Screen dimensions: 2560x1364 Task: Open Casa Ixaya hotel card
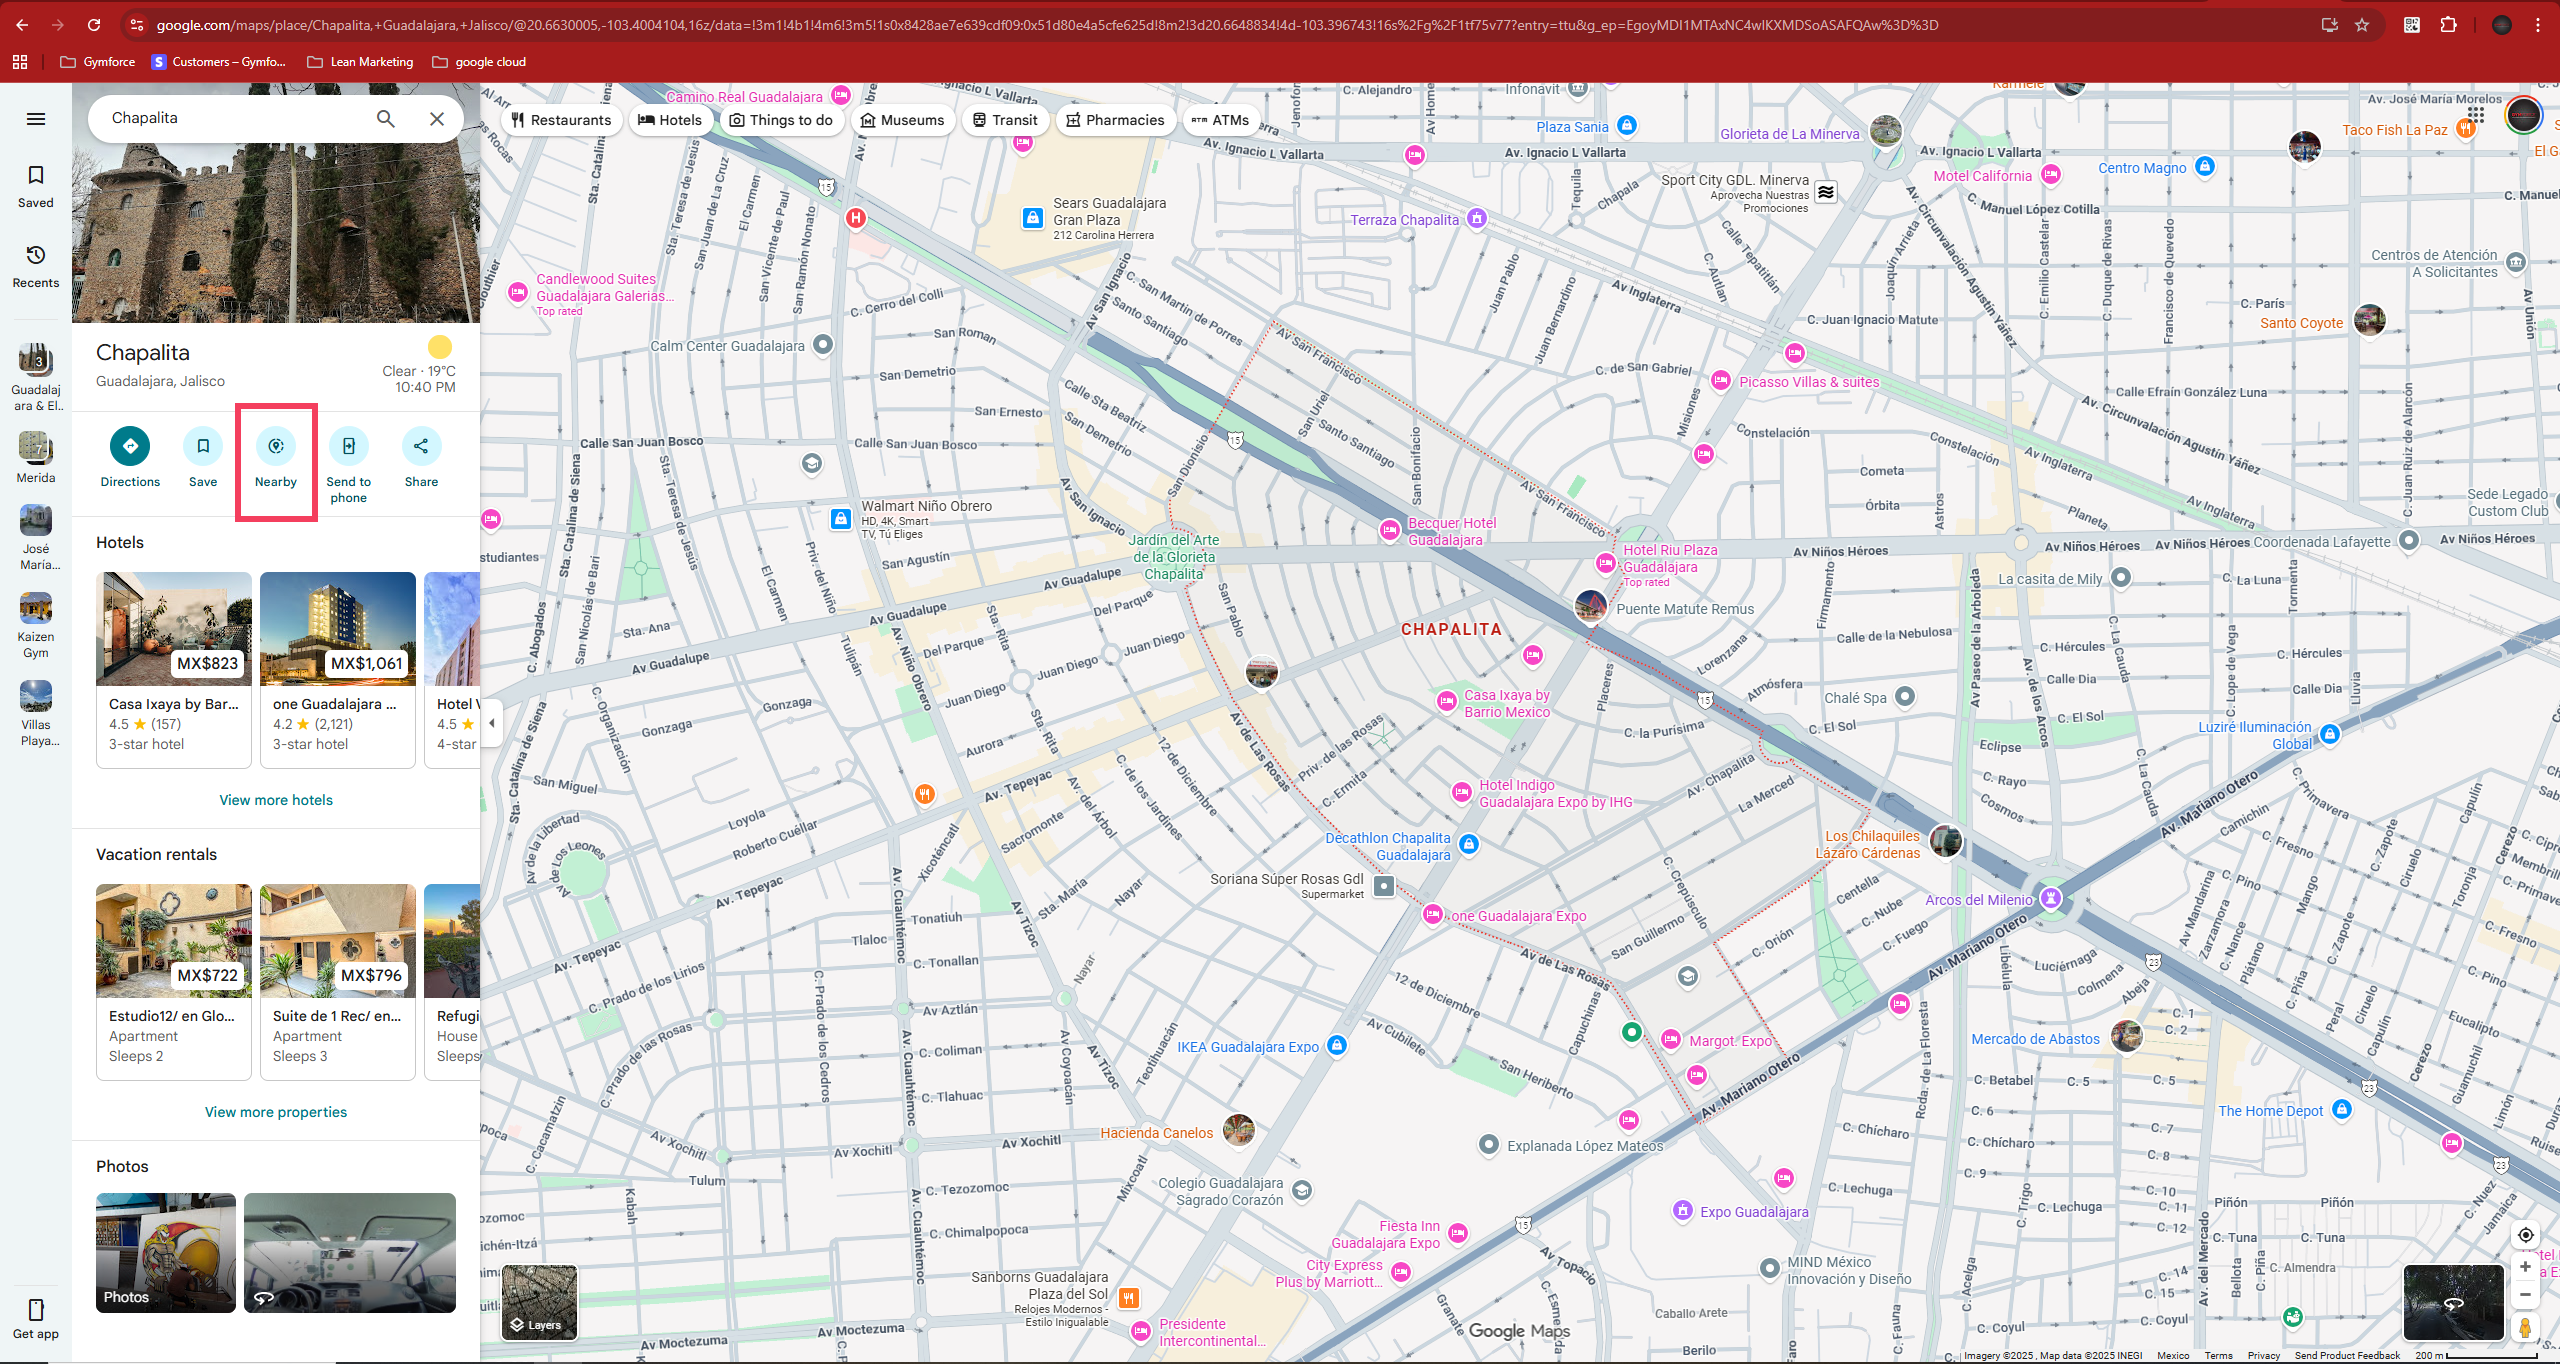(x=174, y=669)
